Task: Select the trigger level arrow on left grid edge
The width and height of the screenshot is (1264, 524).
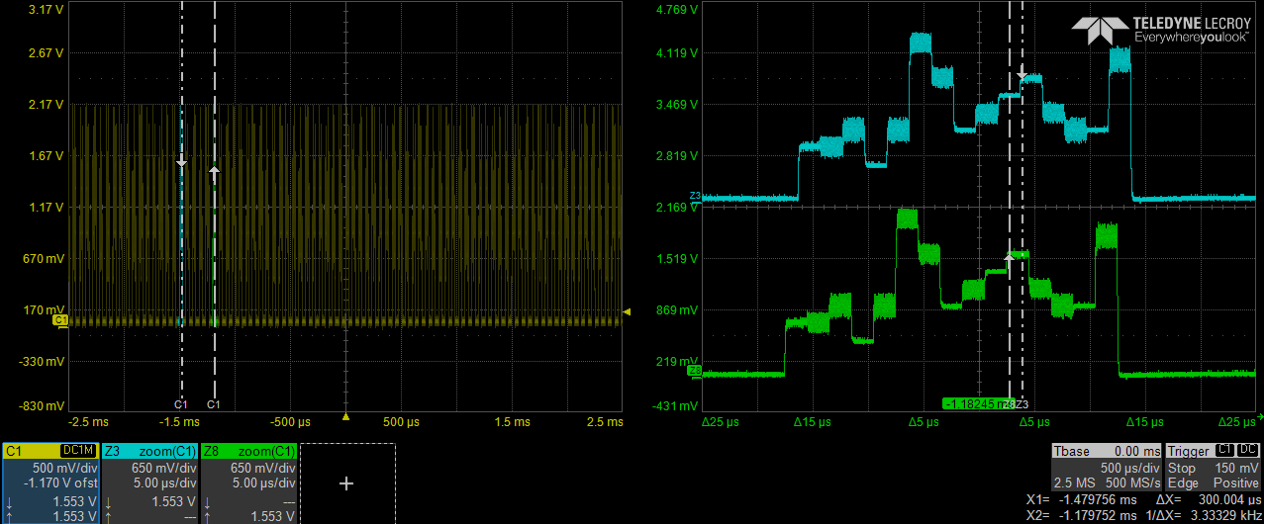Action: [627, 313]
